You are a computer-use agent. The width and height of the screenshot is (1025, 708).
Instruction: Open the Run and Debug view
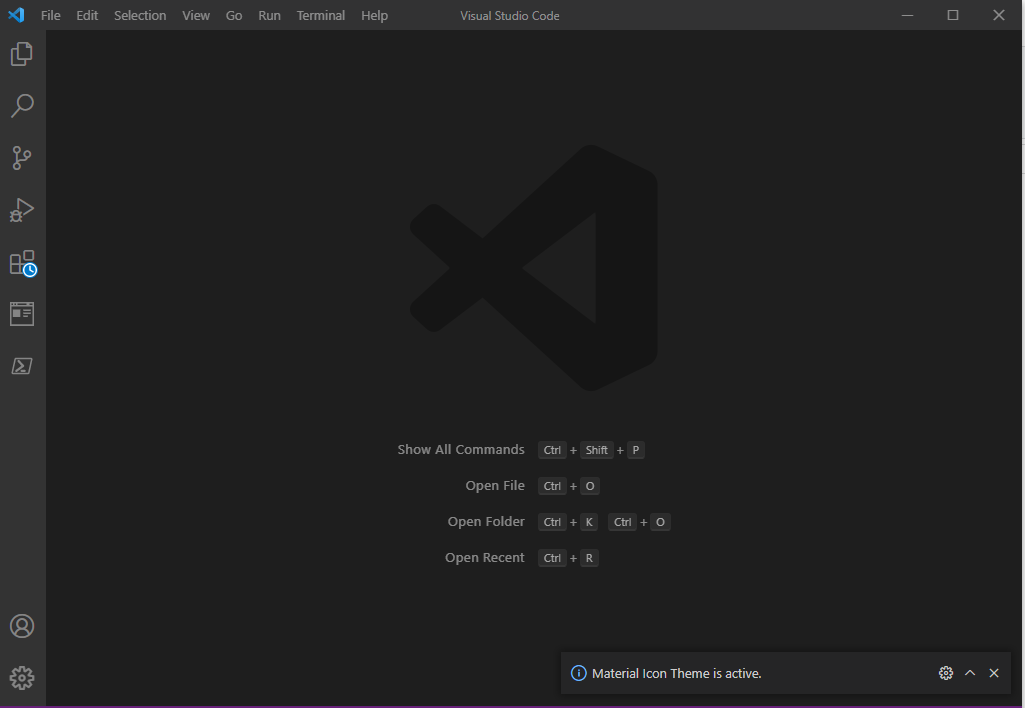(x=22, y=210)
